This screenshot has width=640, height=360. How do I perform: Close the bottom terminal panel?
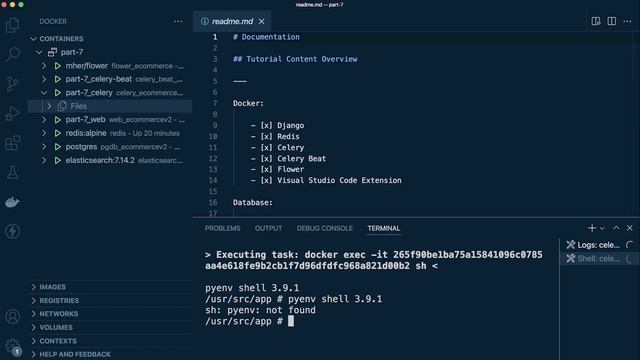630,228
